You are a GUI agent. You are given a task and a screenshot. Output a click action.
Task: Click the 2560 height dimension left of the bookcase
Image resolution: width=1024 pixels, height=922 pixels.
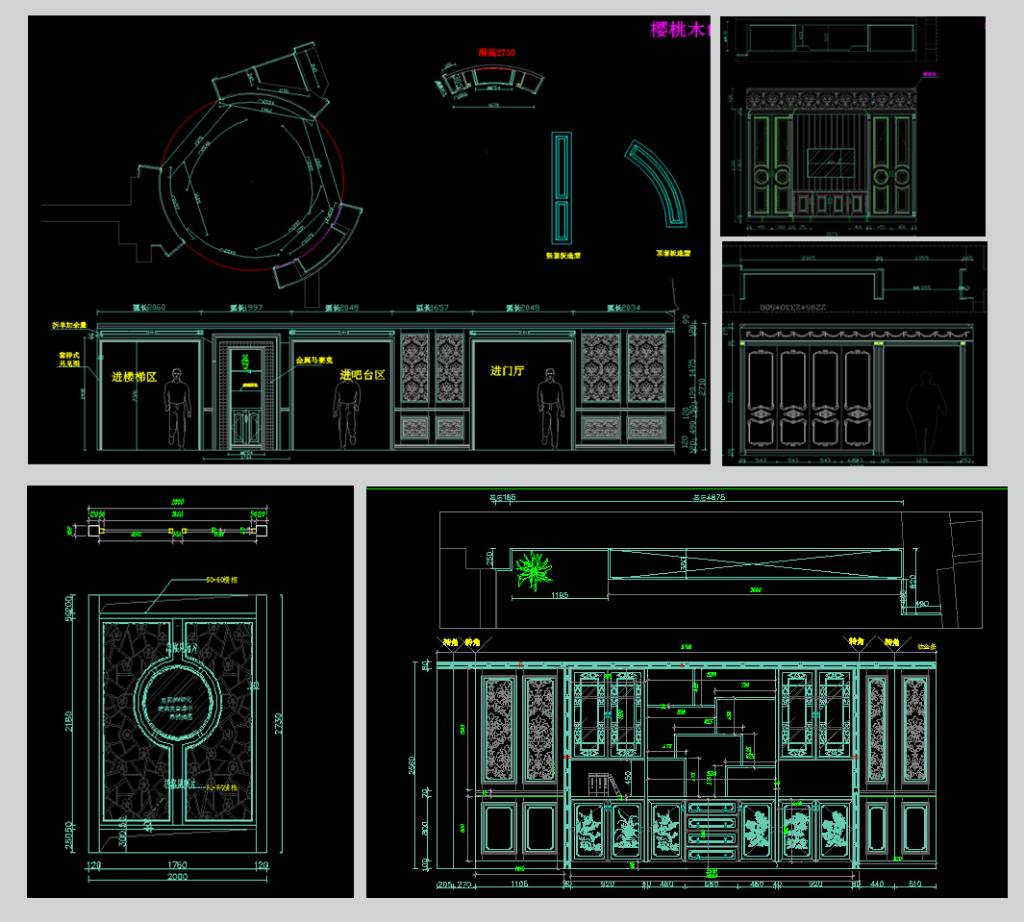(412, 766)
